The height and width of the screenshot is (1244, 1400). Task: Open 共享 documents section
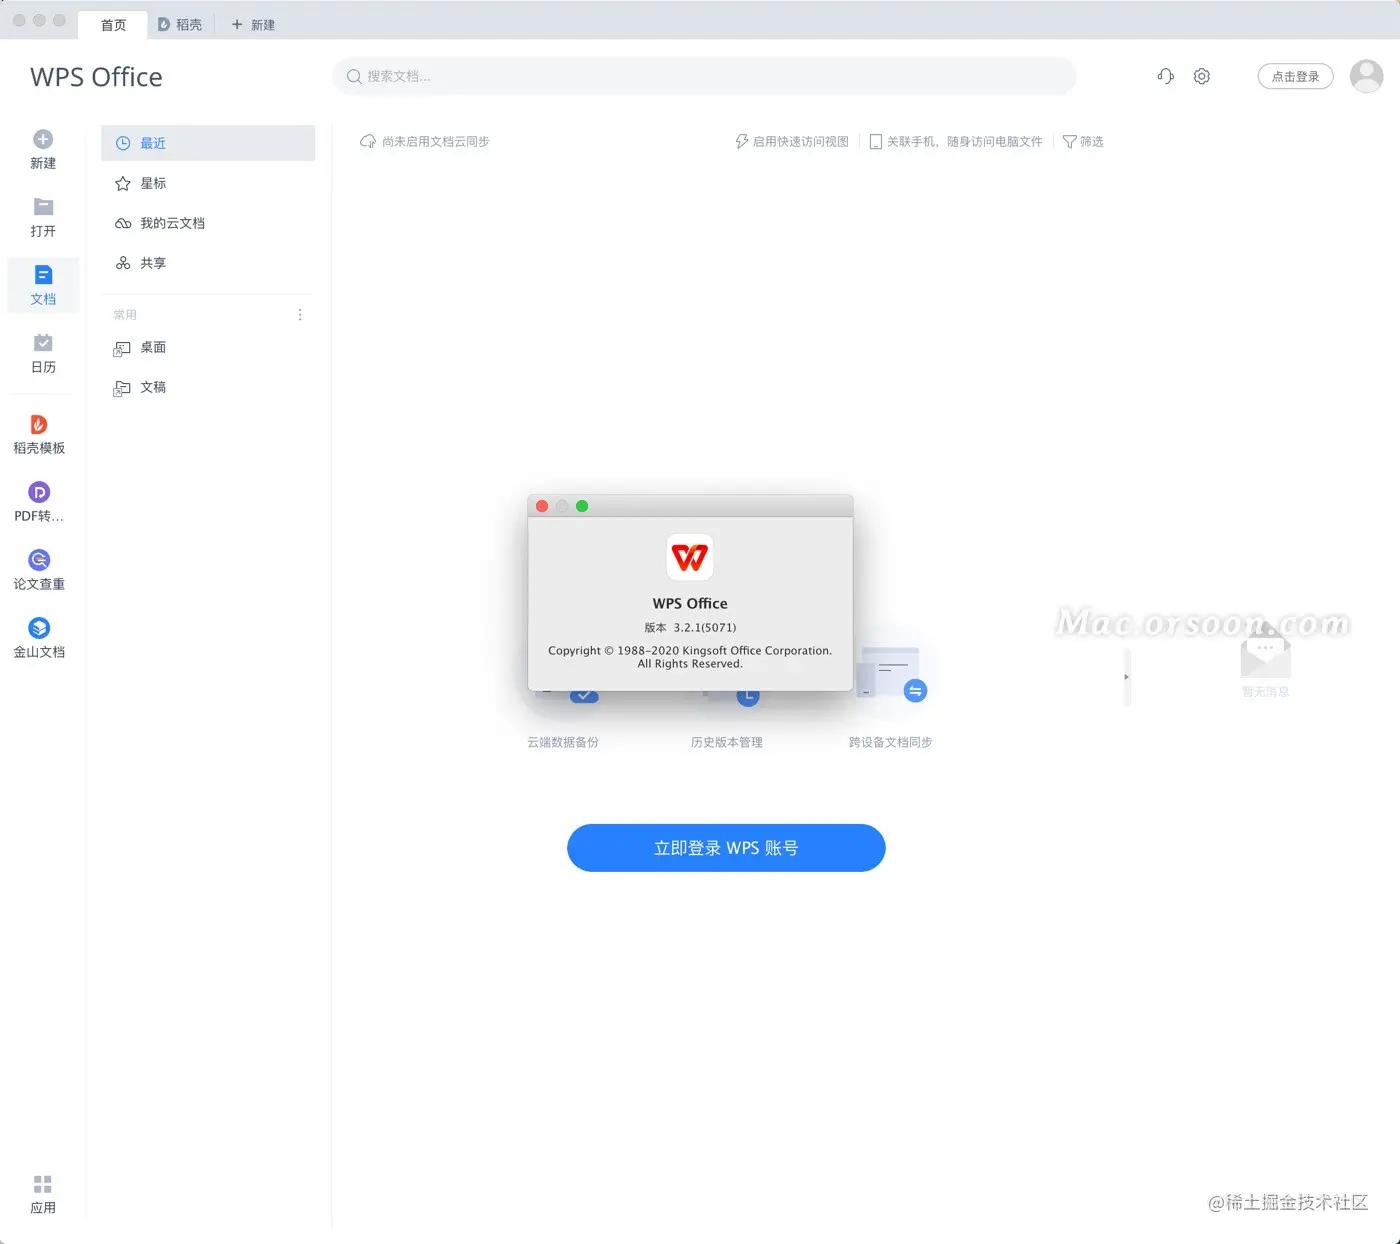208,263
